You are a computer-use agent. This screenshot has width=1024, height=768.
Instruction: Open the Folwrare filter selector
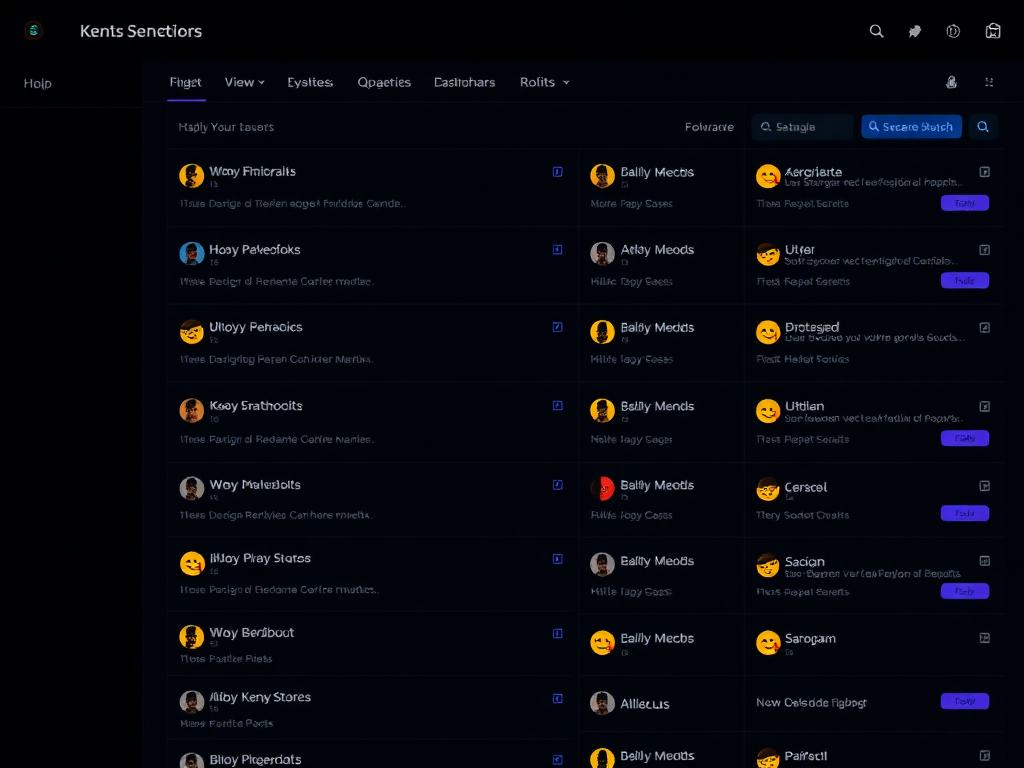pyautogui.click(x=709, y=127)
